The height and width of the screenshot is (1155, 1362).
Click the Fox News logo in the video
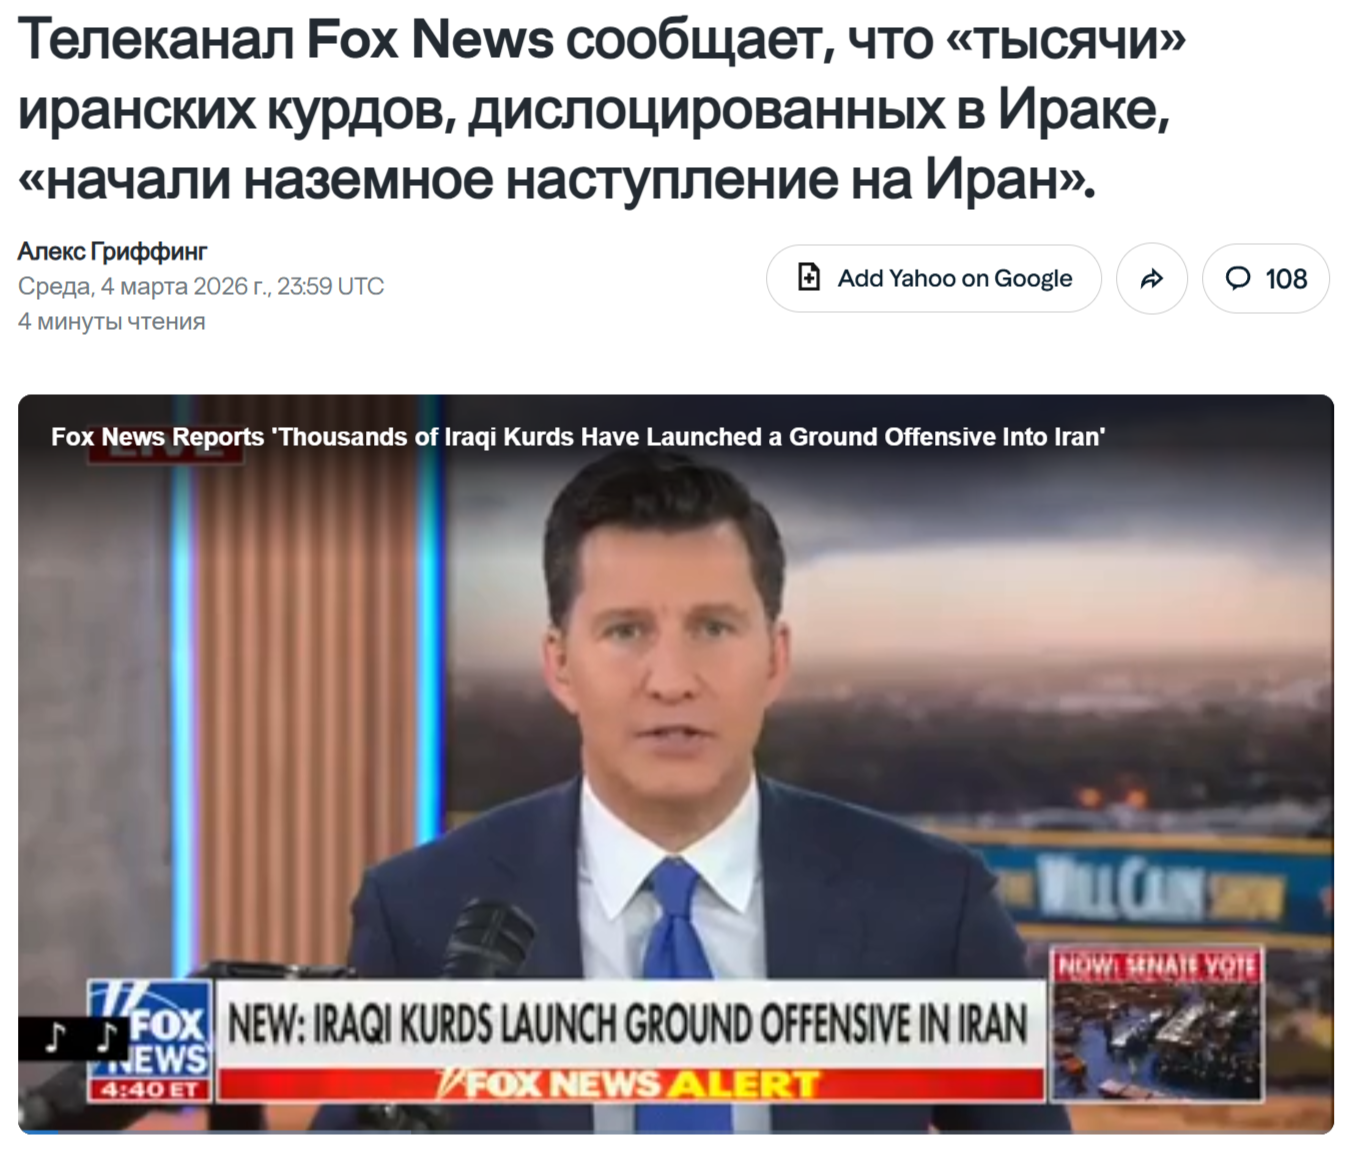click(x=150, y=1027)
